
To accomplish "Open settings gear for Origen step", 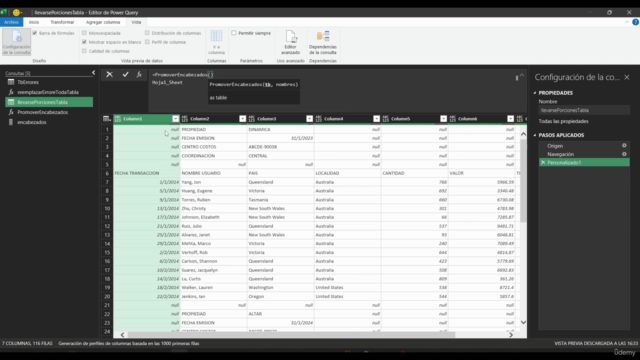I will (624, 146).
